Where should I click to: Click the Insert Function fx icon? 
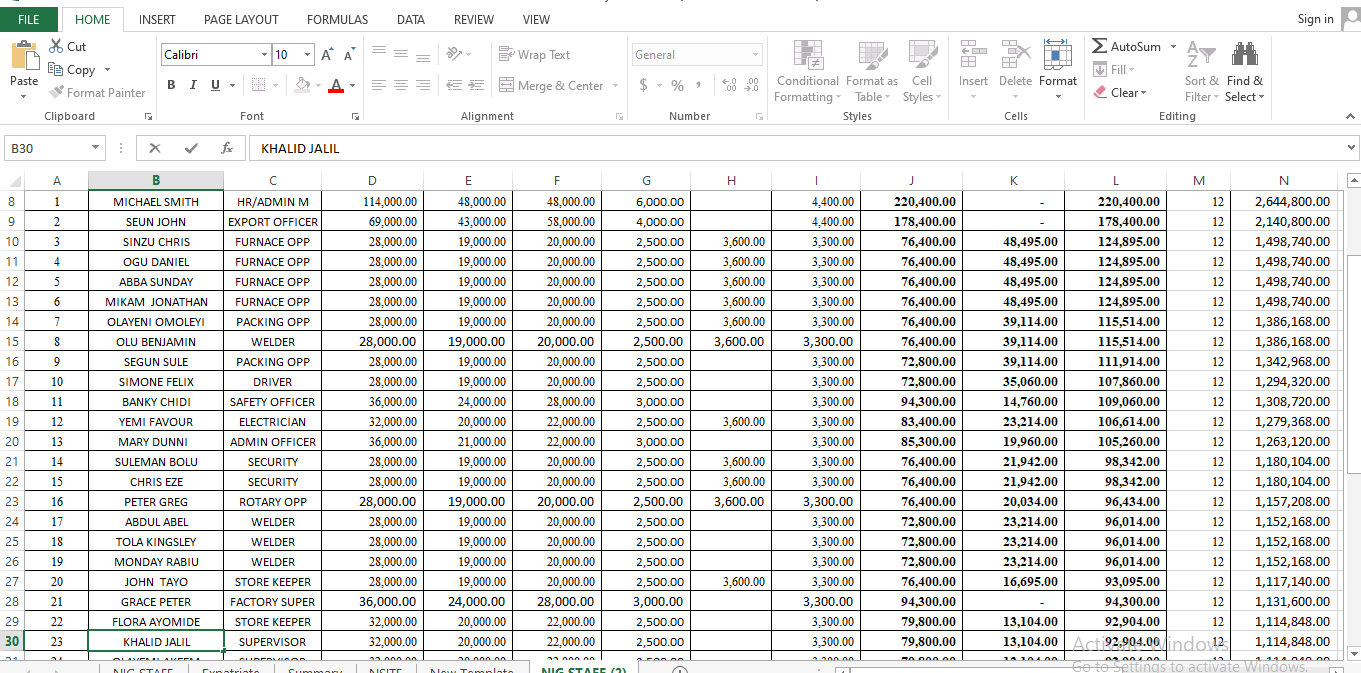[227, 148]
